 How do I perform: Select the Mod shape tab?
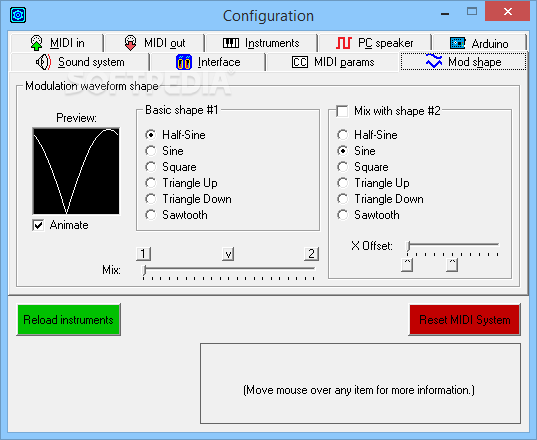[x=463, y=61]
